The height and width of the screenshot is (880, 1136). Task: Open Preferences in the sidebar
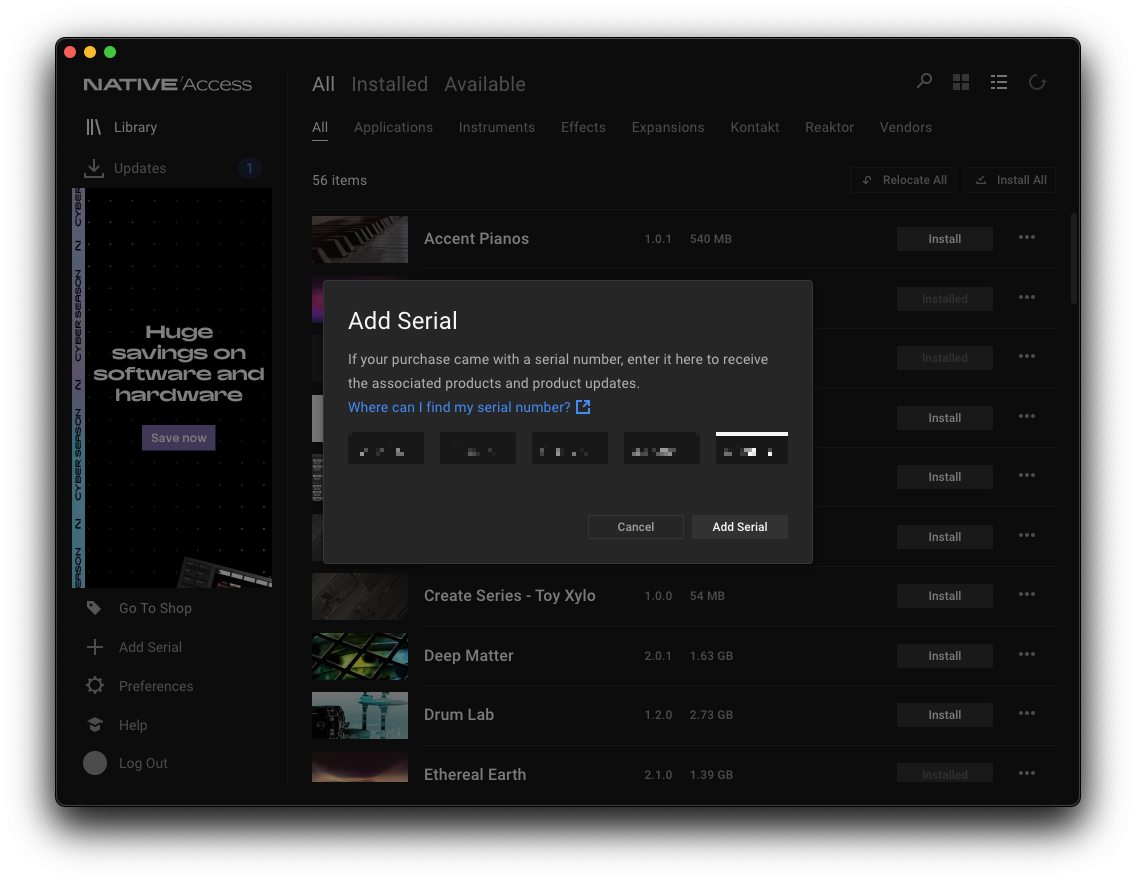(156, 686)
